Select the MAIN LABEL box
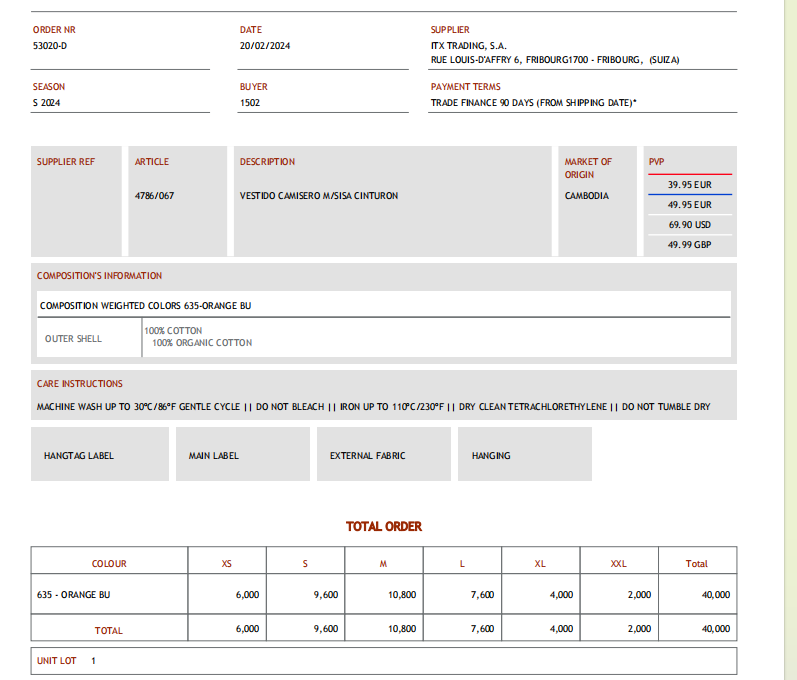The width and height of the screenshot is (797, 680). pyautogui.click(x=242, y=455)
